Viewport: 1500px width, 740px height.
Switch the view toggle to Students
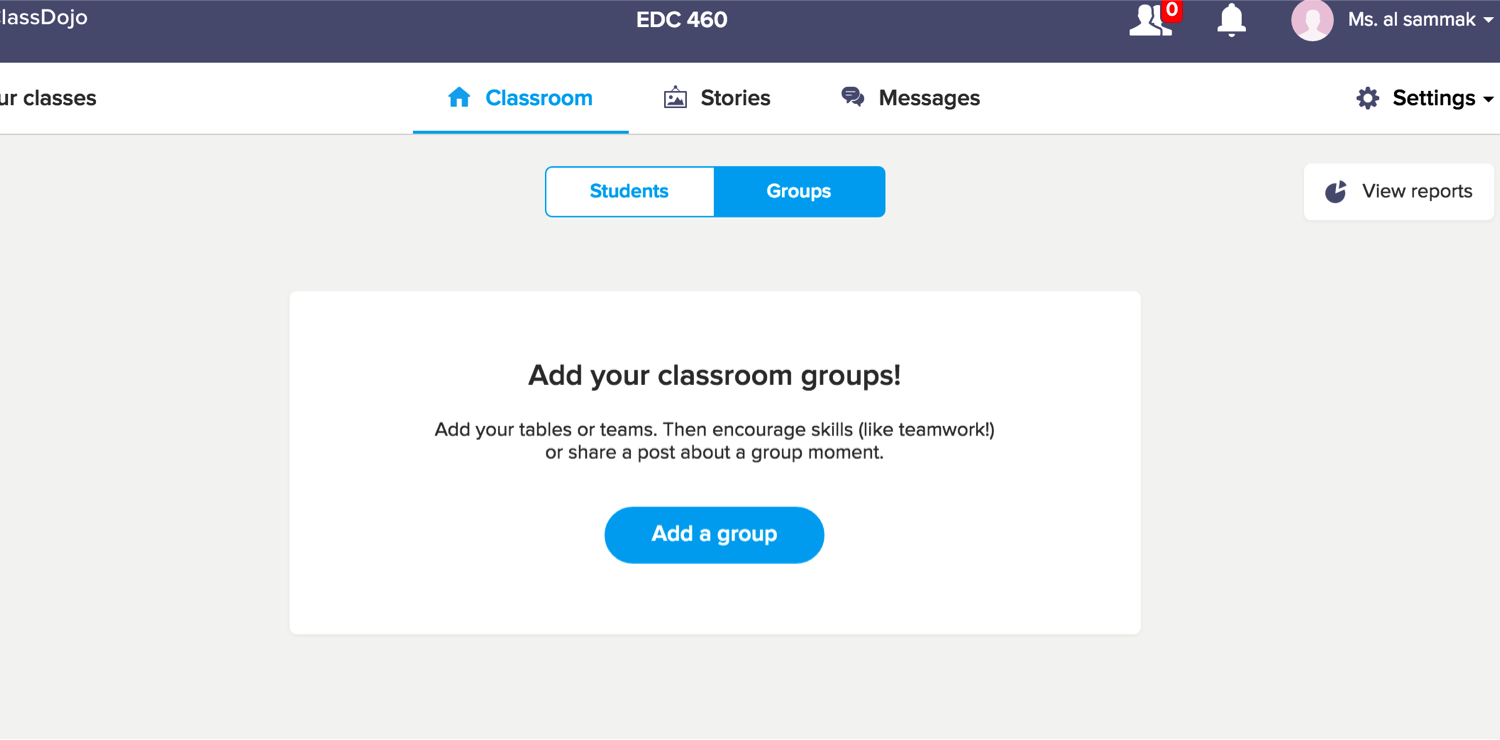point(629,191)
